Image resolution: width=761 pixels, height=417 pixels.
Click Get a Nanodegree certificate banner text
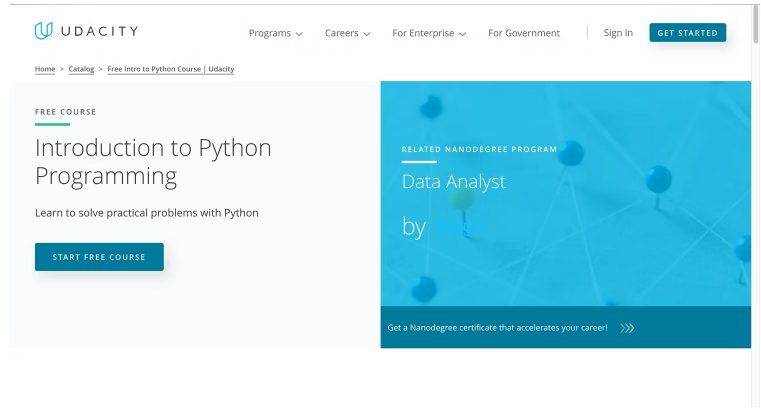497,328
